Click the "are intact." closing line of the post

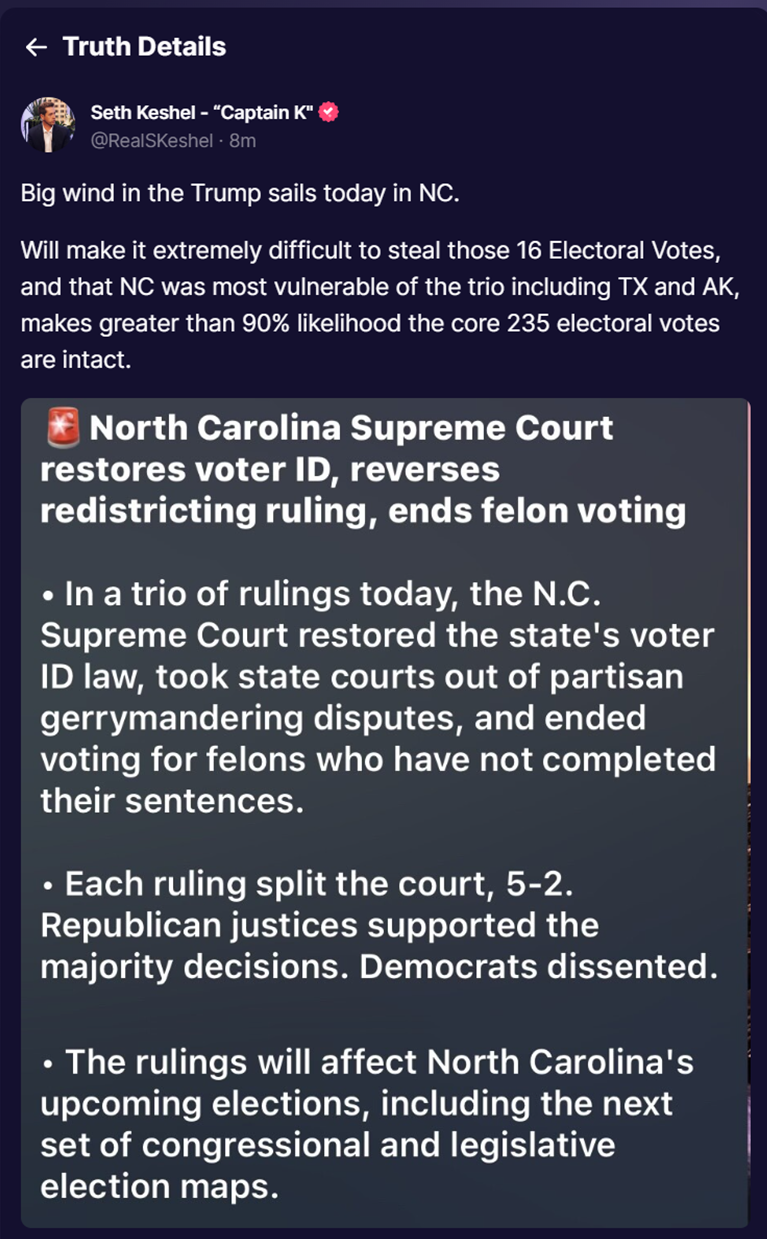coord(76,360)
